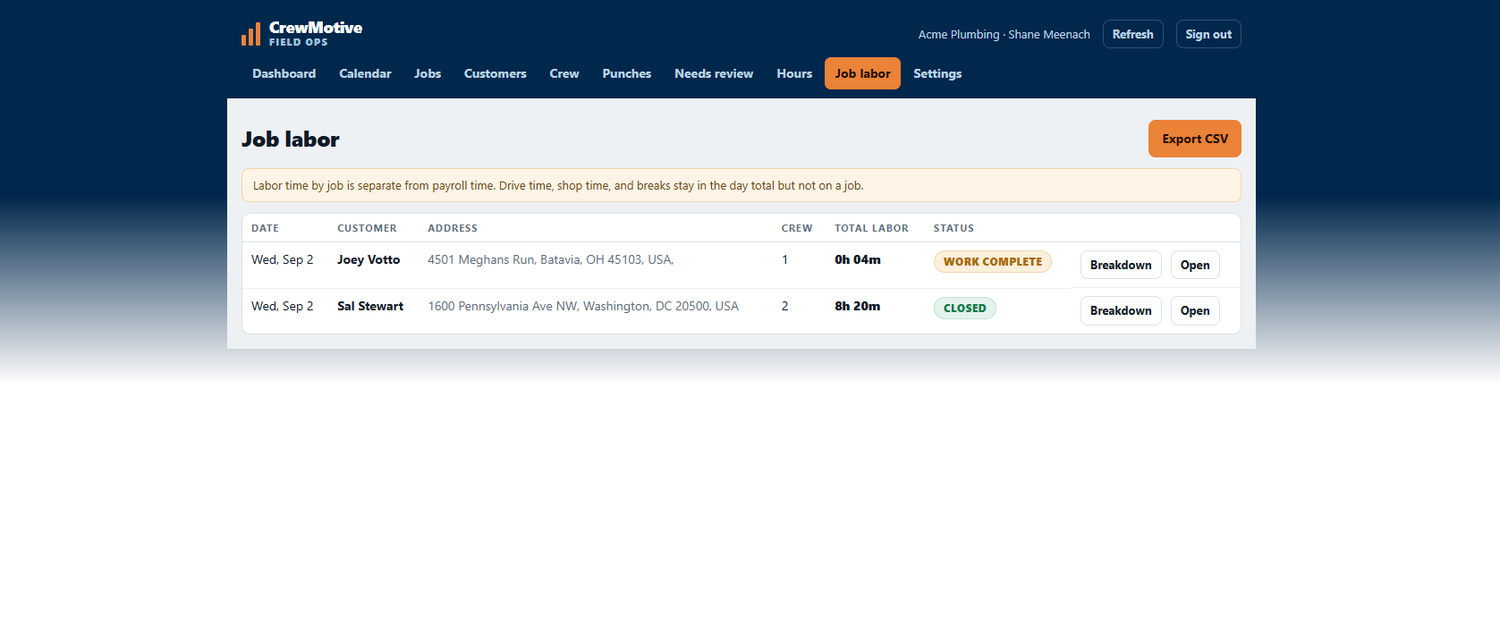Show Breakdown for Sal Stewart job
Screen dimensions: 1500x635
click(x=1121, y=311)
